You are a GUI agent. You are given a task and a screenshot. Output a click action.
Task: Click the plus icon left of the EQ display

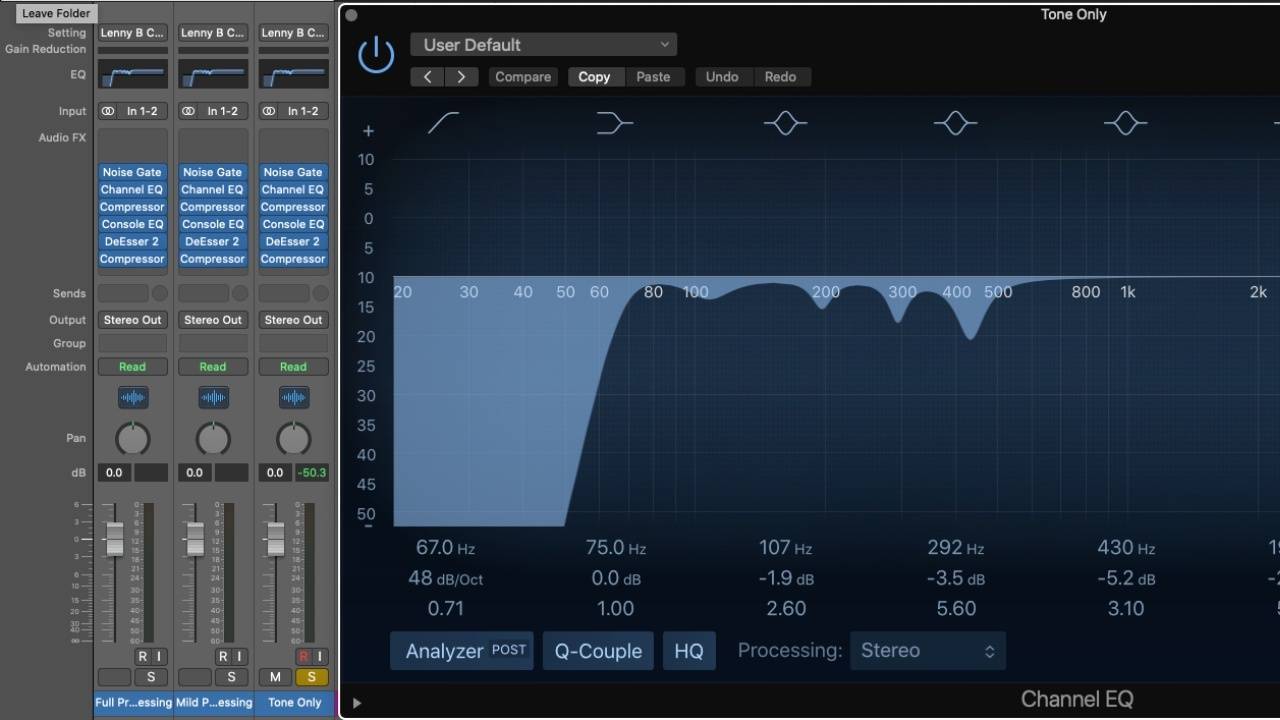[368, 130]
